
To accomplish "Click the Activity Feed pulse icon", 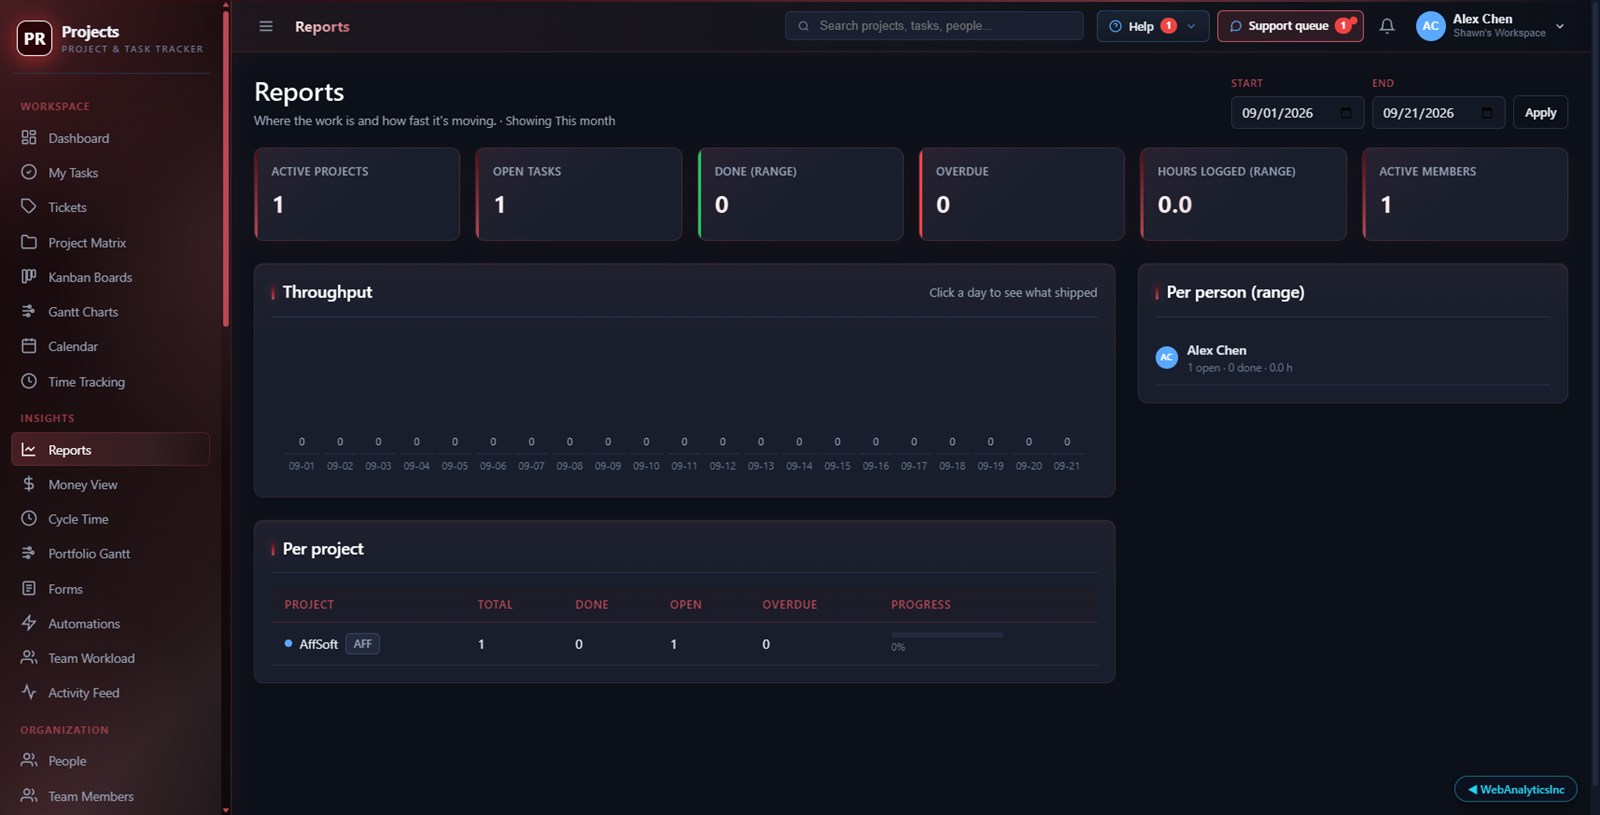I will pos(29,692).
